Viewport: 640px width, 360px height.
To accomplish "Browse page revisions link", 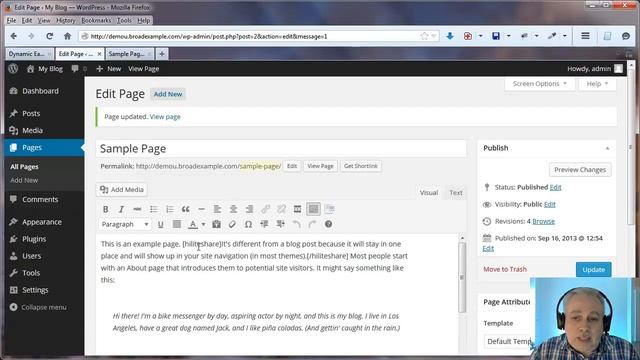I will (543, 221).
